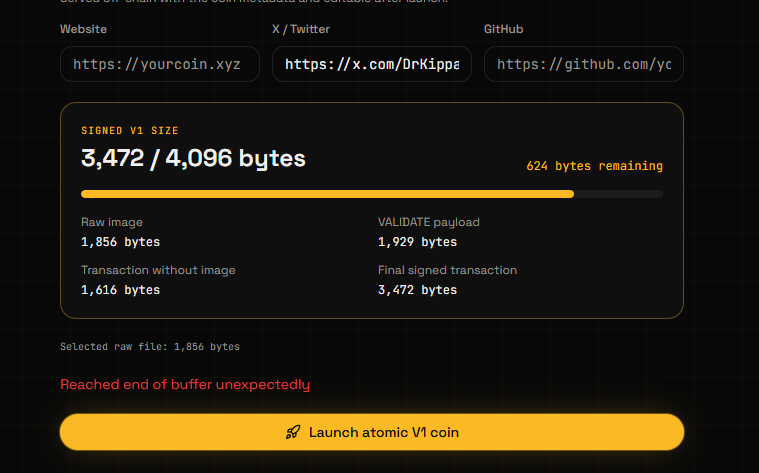Click the '624 bytes remaining' text
Screen dimensions: 759x473
point(594,166)
